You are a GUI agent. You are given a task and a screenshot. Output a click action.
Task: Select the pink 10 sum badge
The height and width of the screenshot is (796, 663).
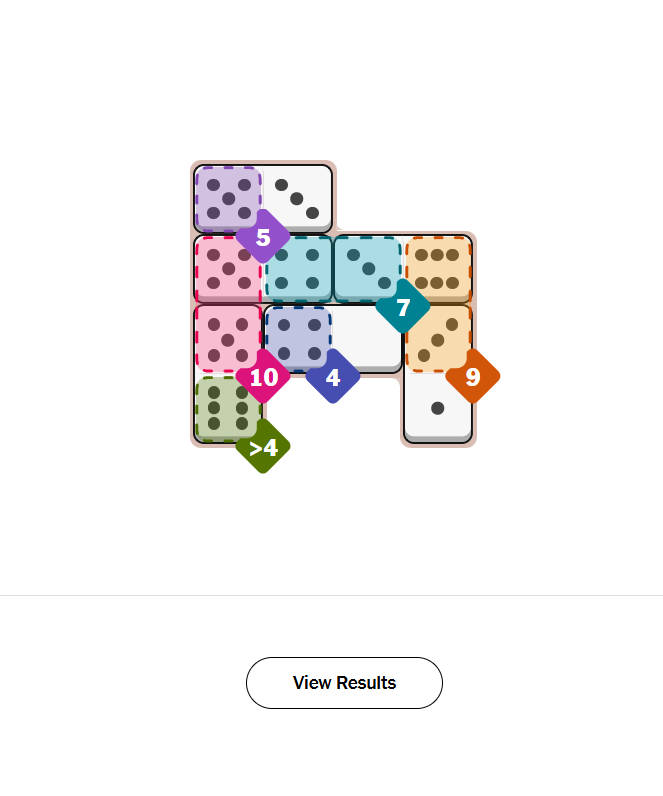(263, 377)
